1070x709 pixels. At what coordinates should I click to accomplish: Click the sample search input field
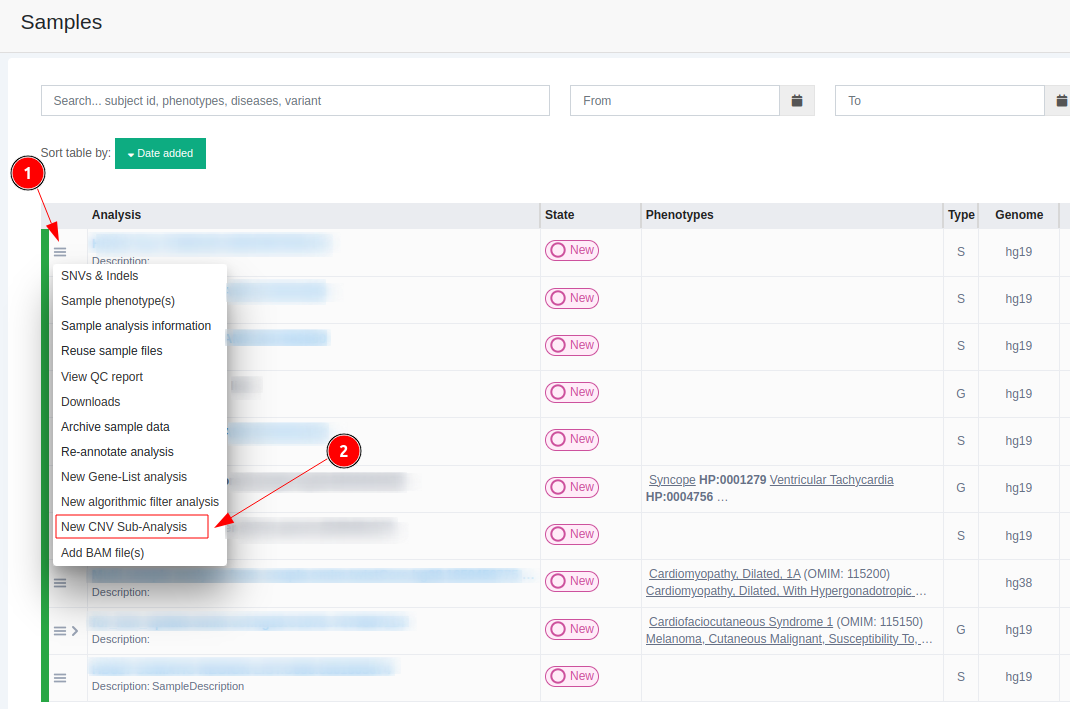tap(295, 101)
